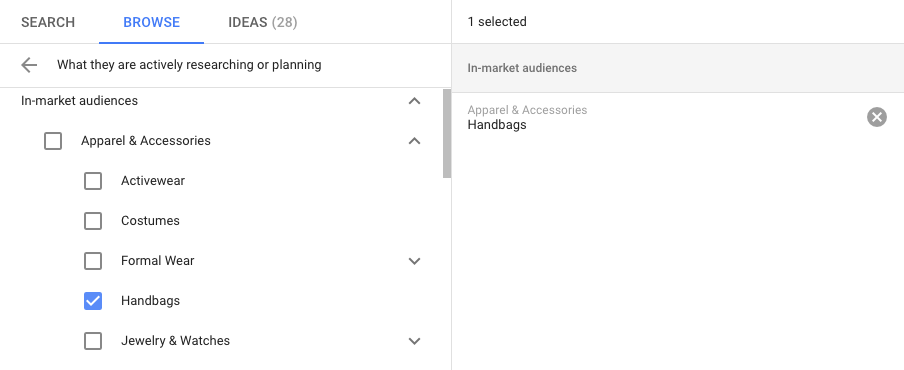904x370 pixels.
Task: Collapse the In-market audiences section
Action: pos(414,101)
